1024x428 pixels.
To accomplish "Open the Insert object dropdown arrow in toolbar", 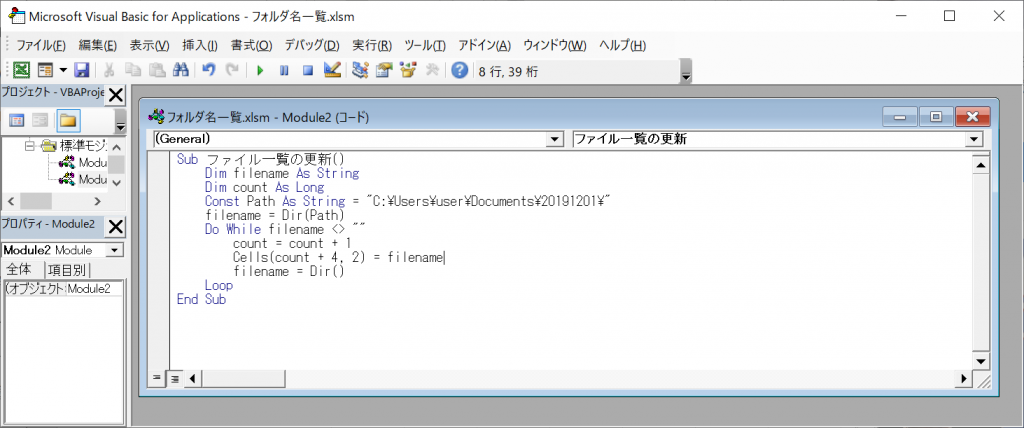I will [x=63, y=71].
